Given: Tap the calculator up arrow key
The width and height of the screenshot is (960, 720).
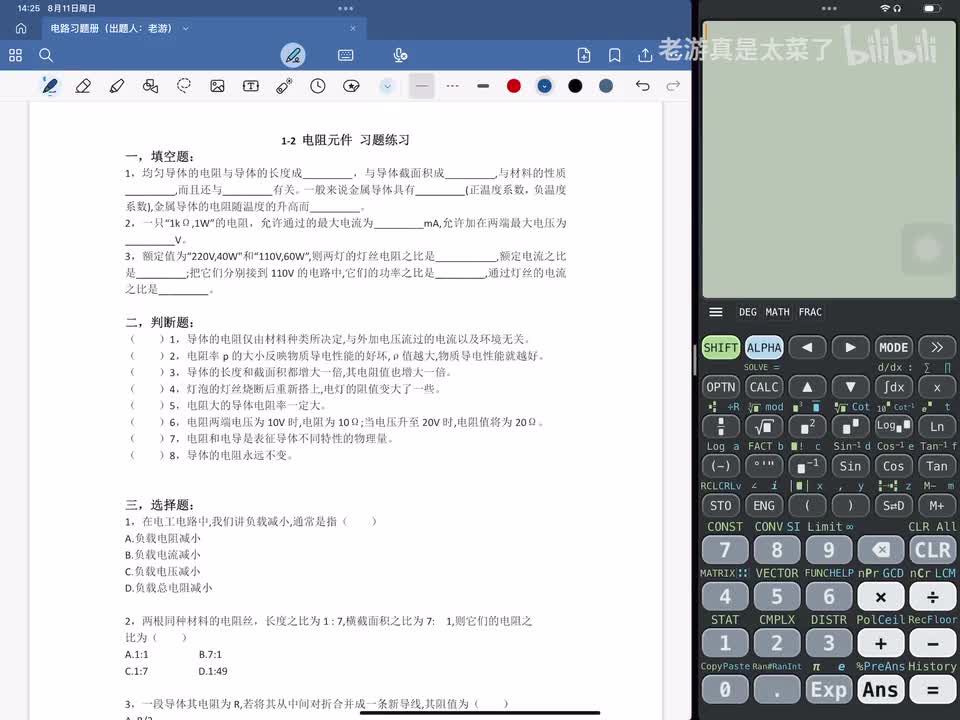Looking at the screenshot, I should (807, 387).
